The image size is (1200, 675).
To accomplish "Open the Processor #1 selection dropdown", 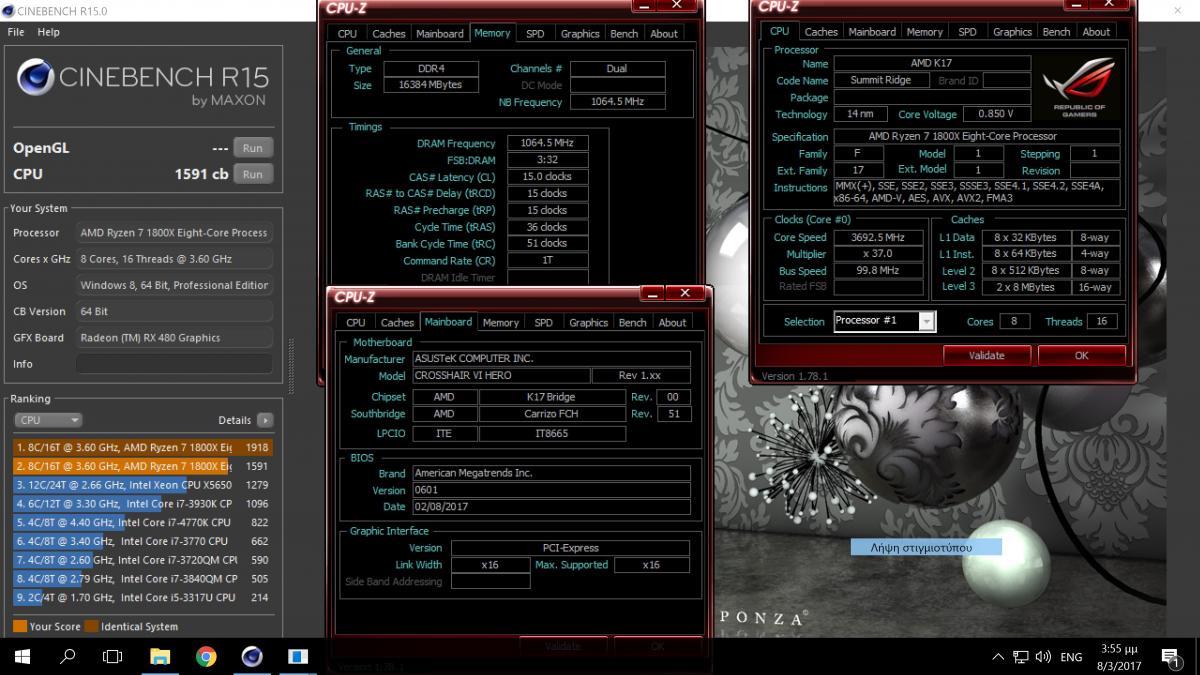I will pyautogui.click(x=885, y=321).
